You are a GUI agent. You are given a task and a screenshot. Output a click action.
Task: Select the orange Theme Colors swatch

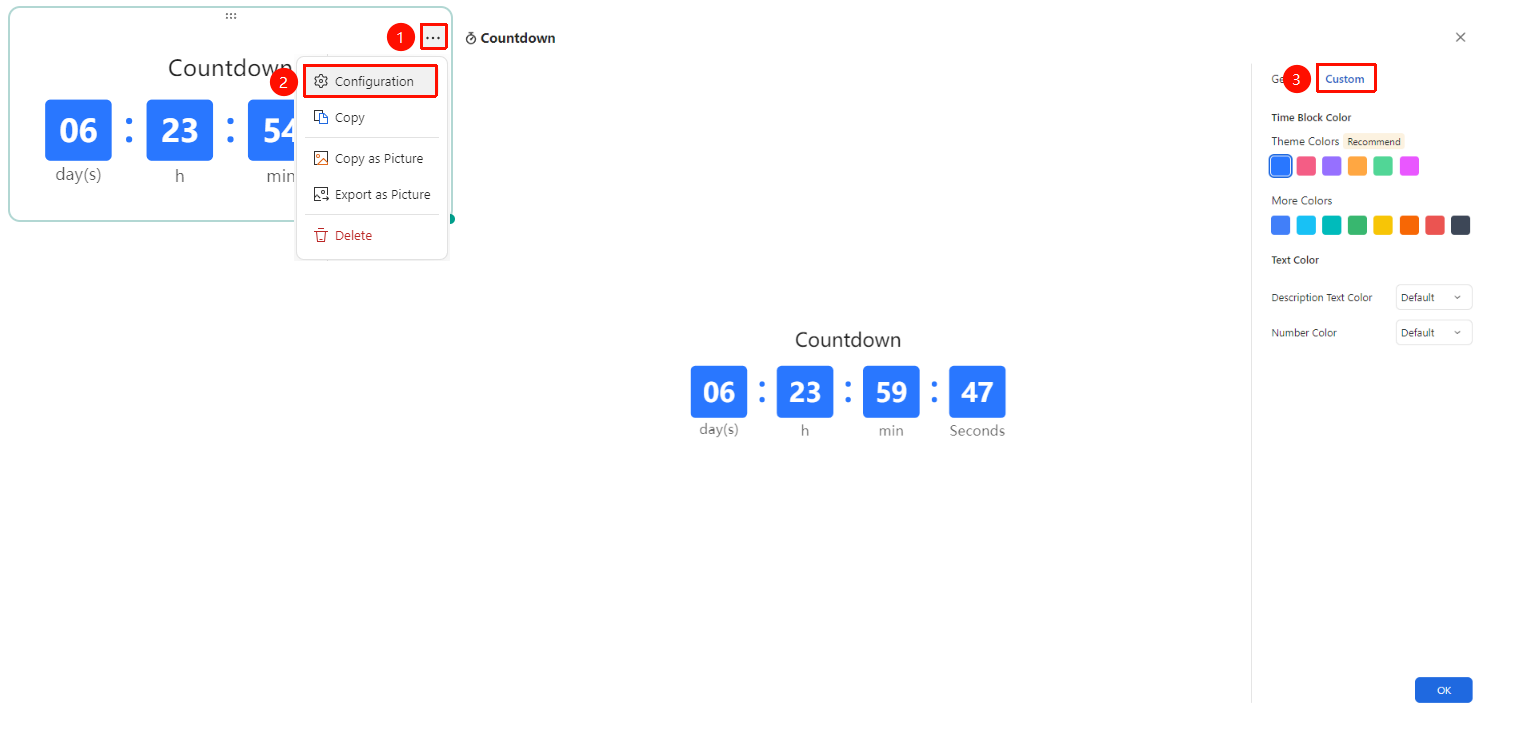pyautogui.click(x=1357, y=166)
